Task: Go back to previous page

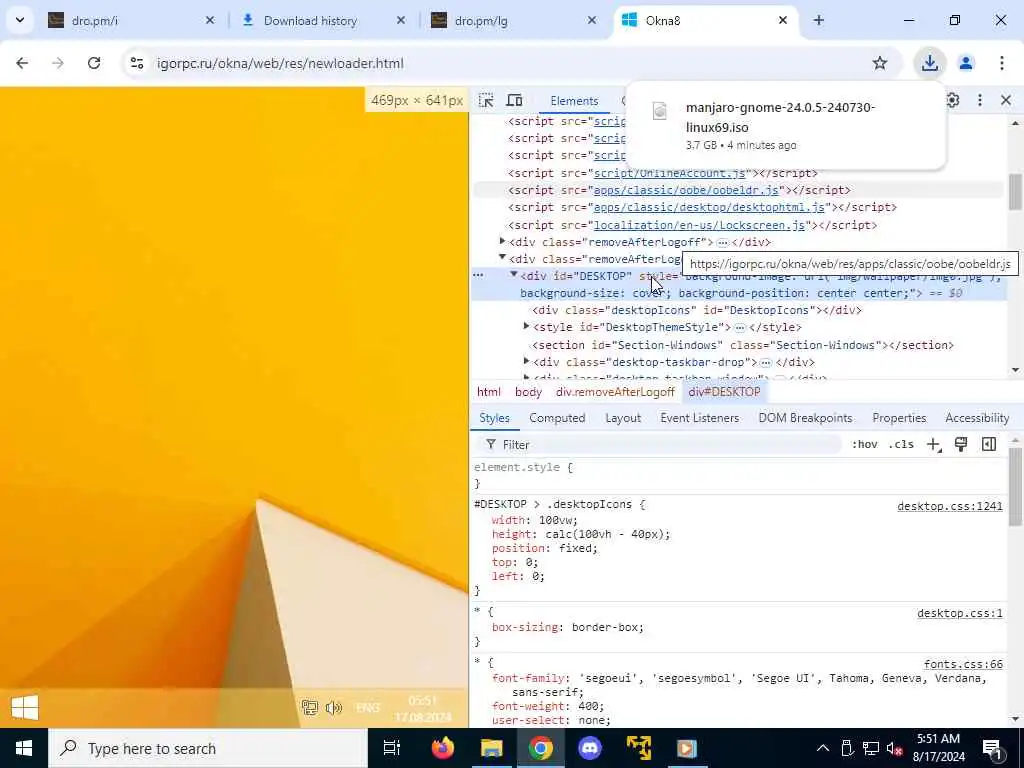Action: click(x=22, y=63)
